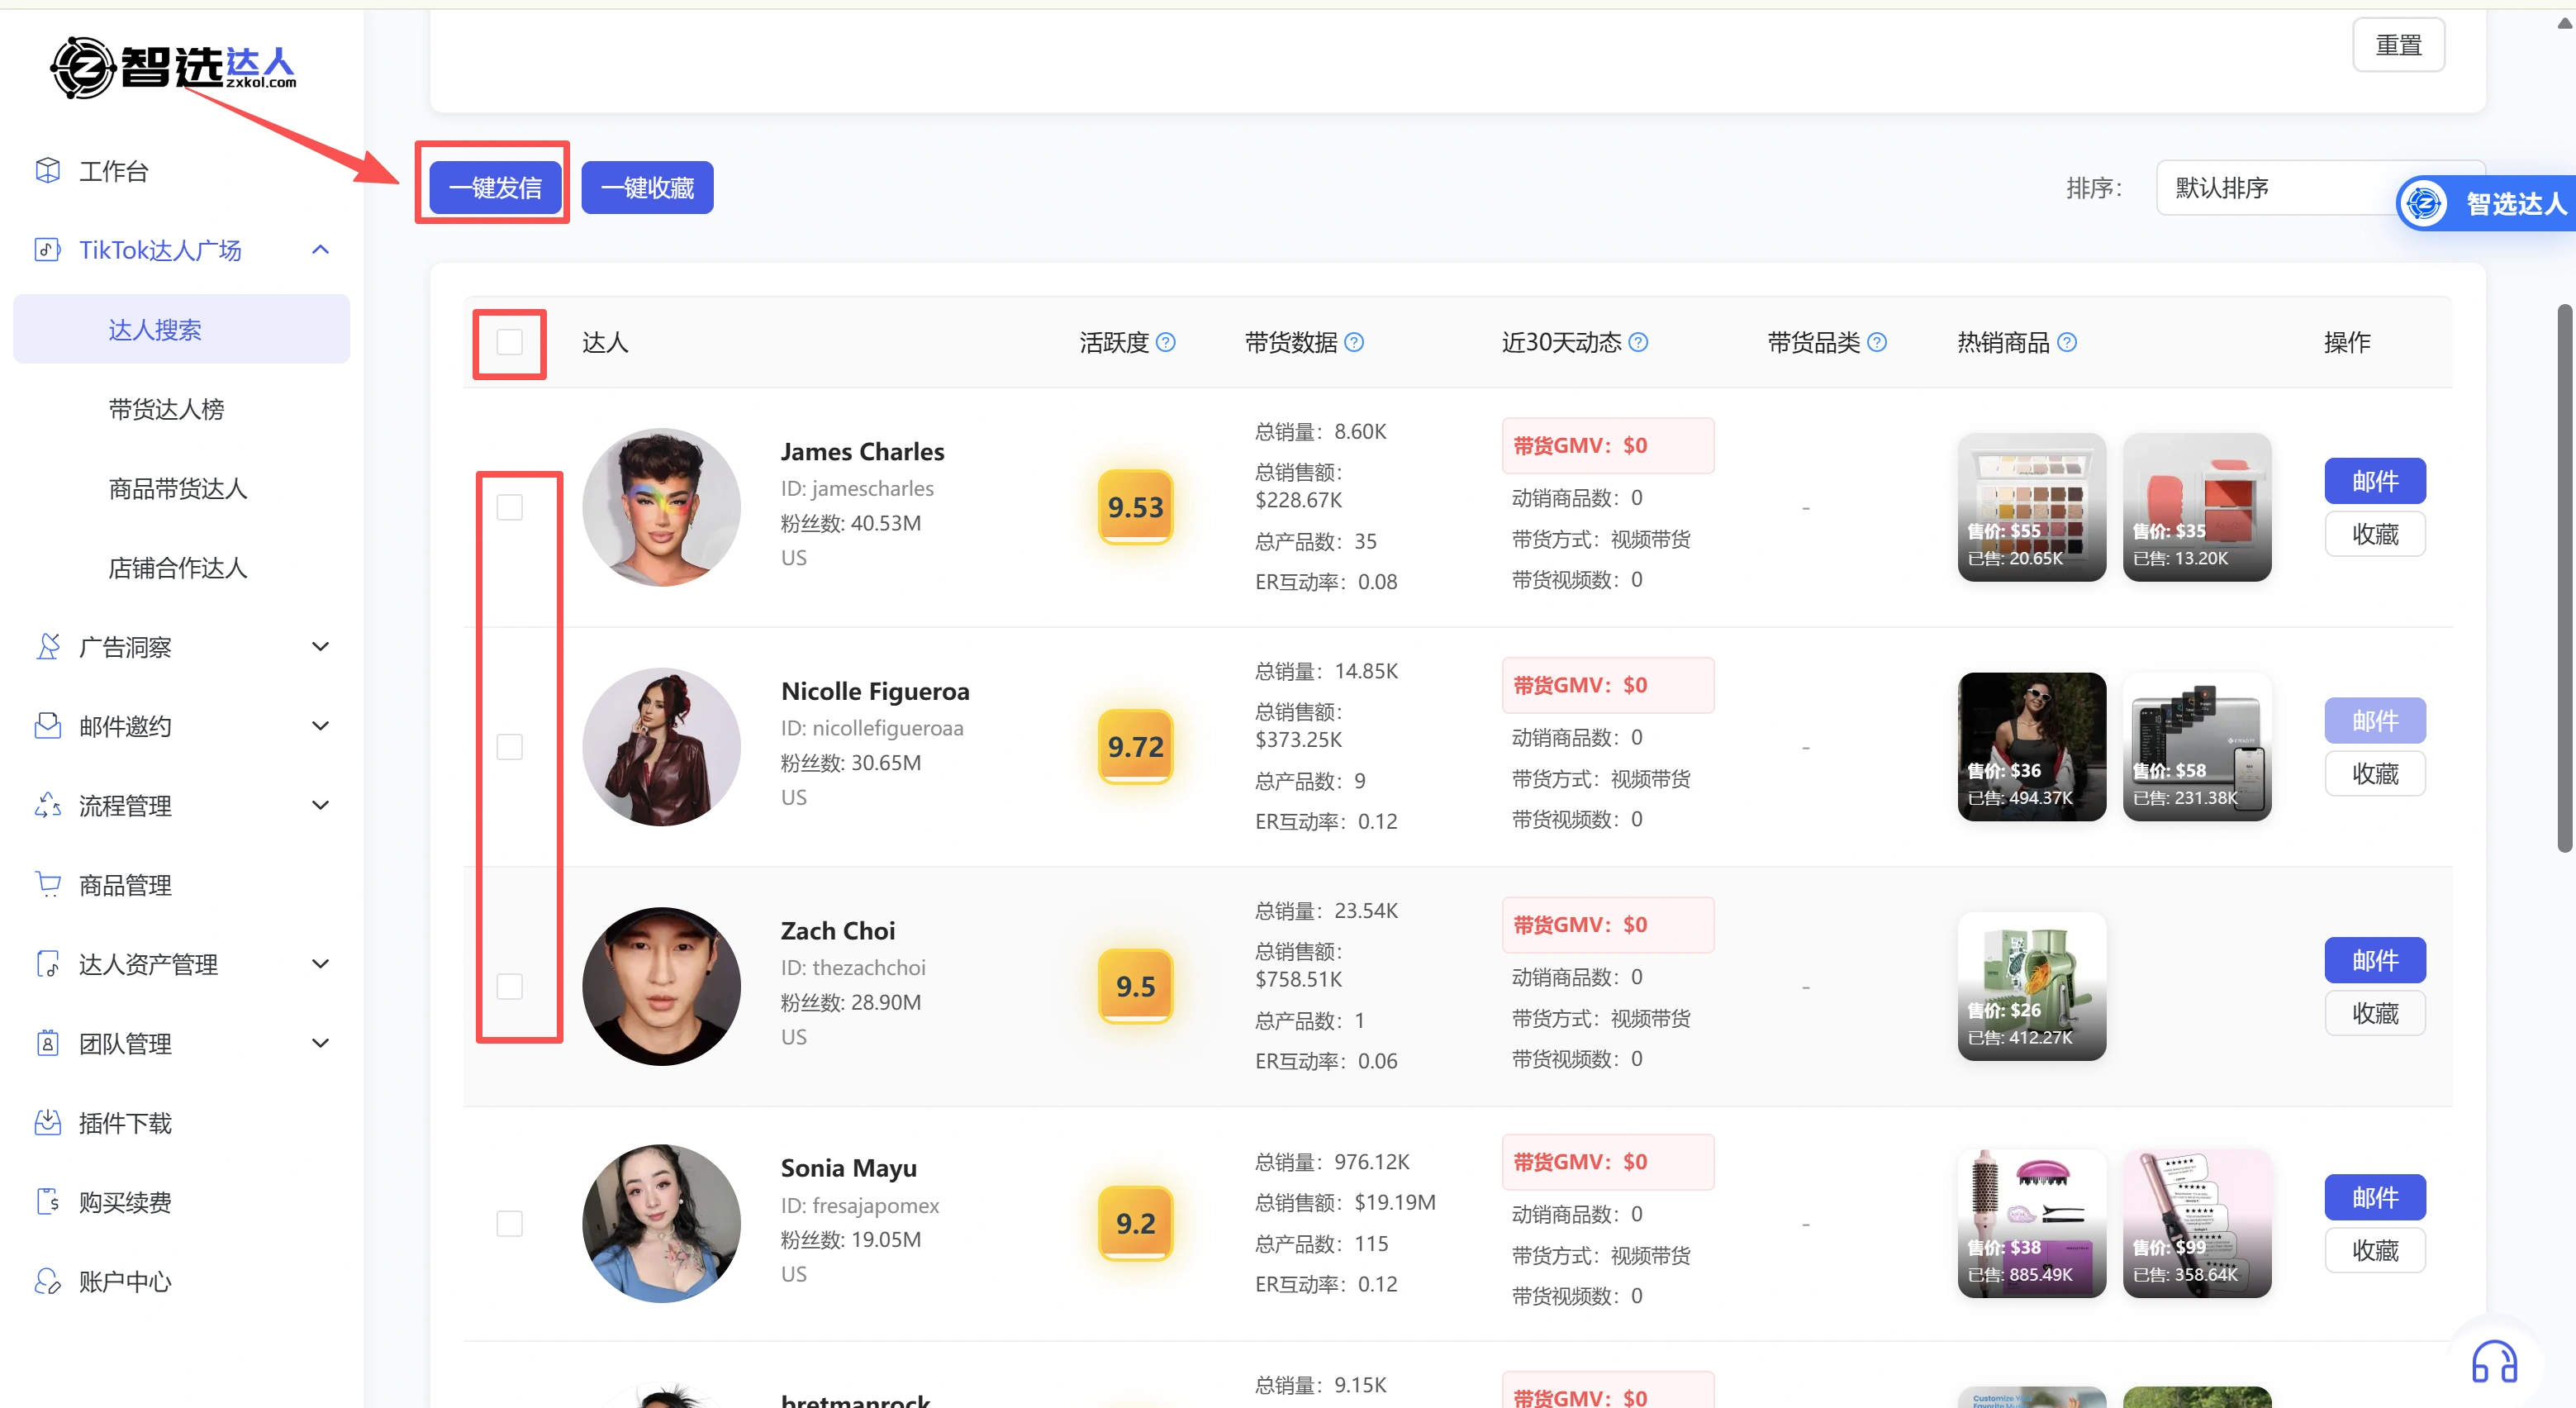Screen dimensions: 2576x1408
Task: Click the help icon beside 活跃度
Action: 1165,343
